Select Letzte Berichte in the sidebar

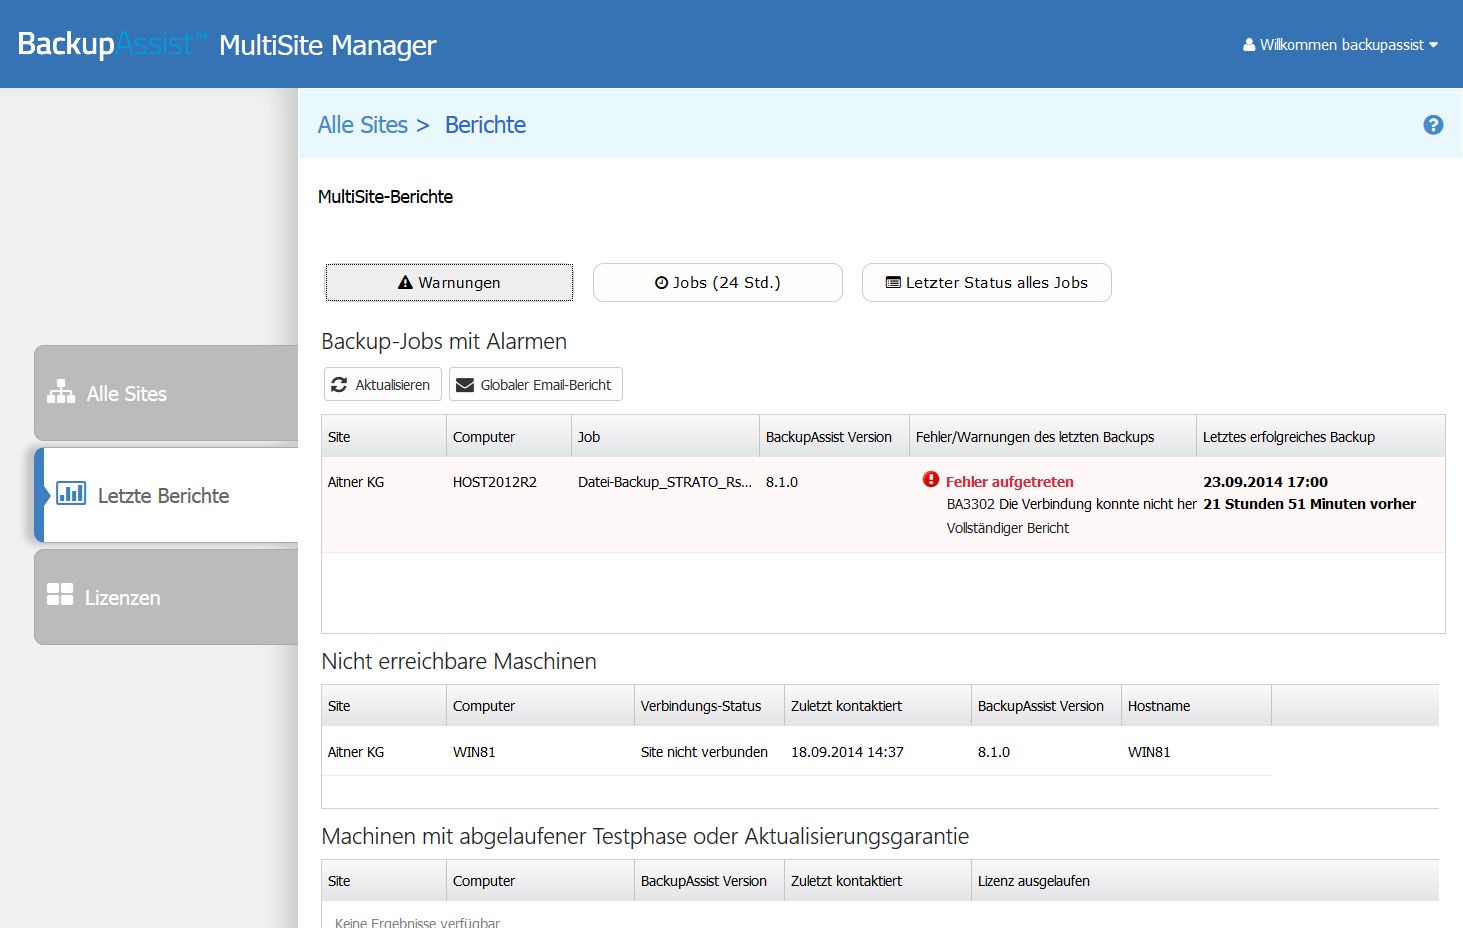click(168, 495)
